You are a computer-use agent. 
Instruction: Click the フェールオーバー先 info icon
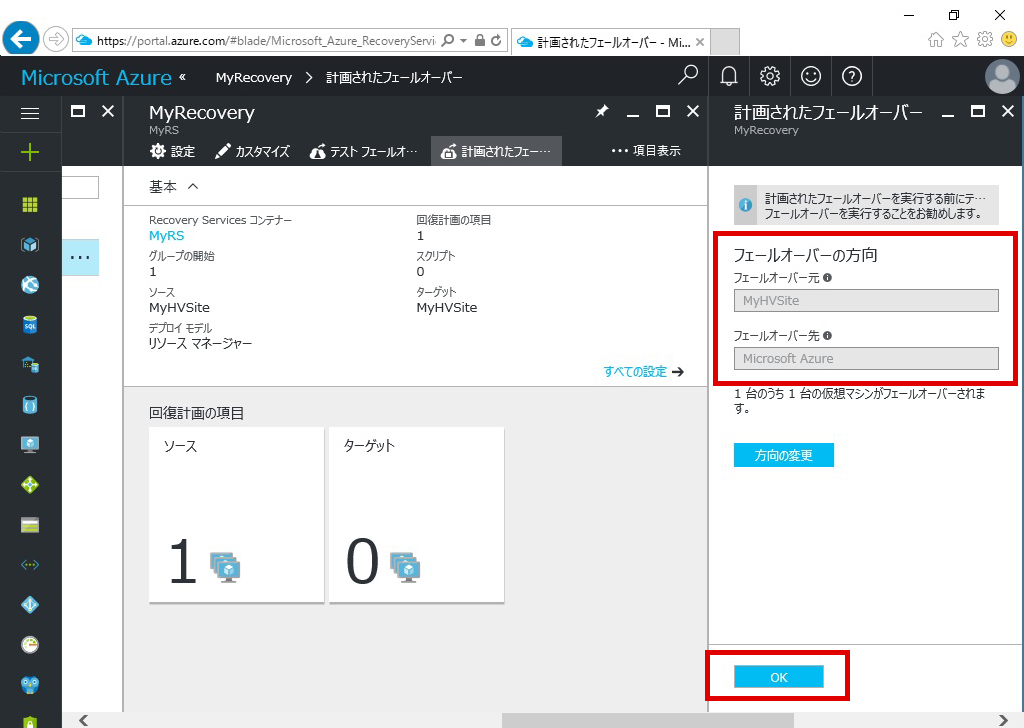[827, 336]
